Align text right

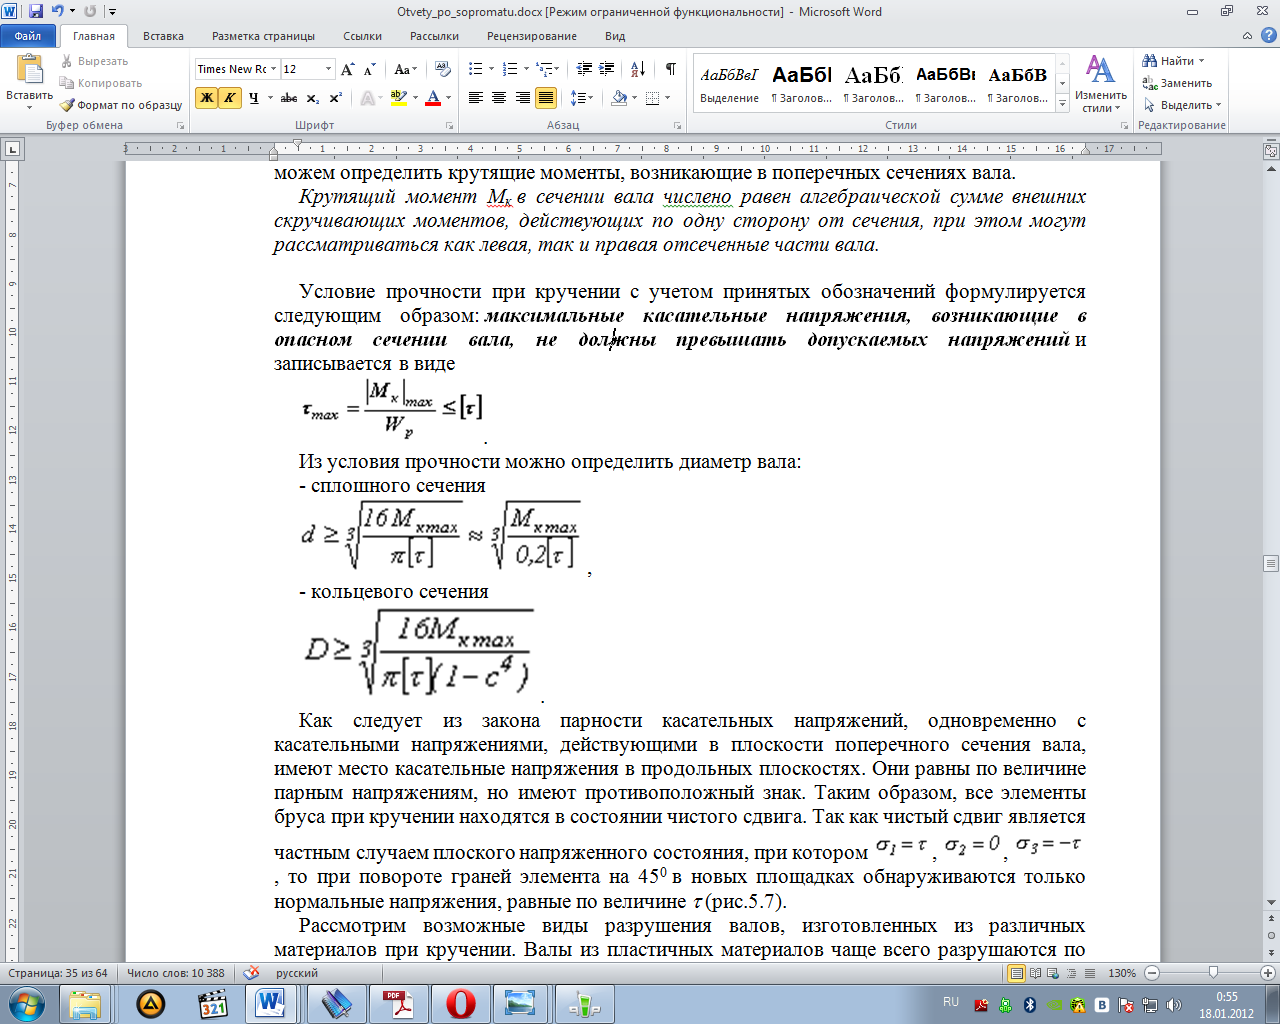(522, 98)
